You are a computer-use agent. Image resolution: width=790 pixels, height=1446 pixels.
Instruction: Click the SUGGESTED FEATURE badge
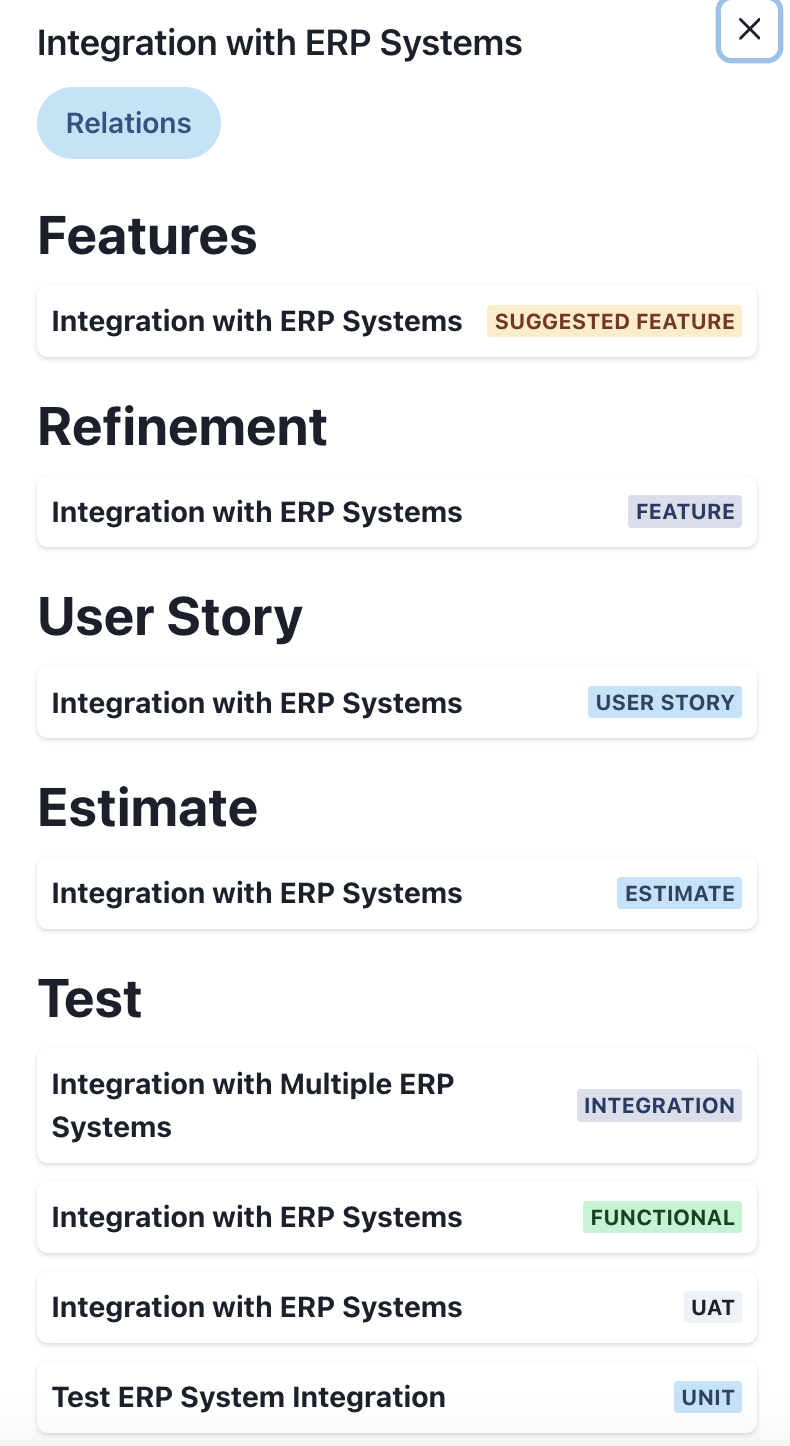coord(614,321)
